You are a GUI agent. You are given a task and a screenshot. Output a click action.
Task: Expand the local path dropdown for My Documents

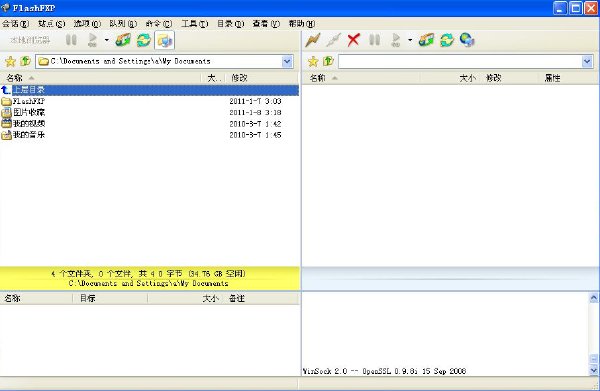[287, 62]
